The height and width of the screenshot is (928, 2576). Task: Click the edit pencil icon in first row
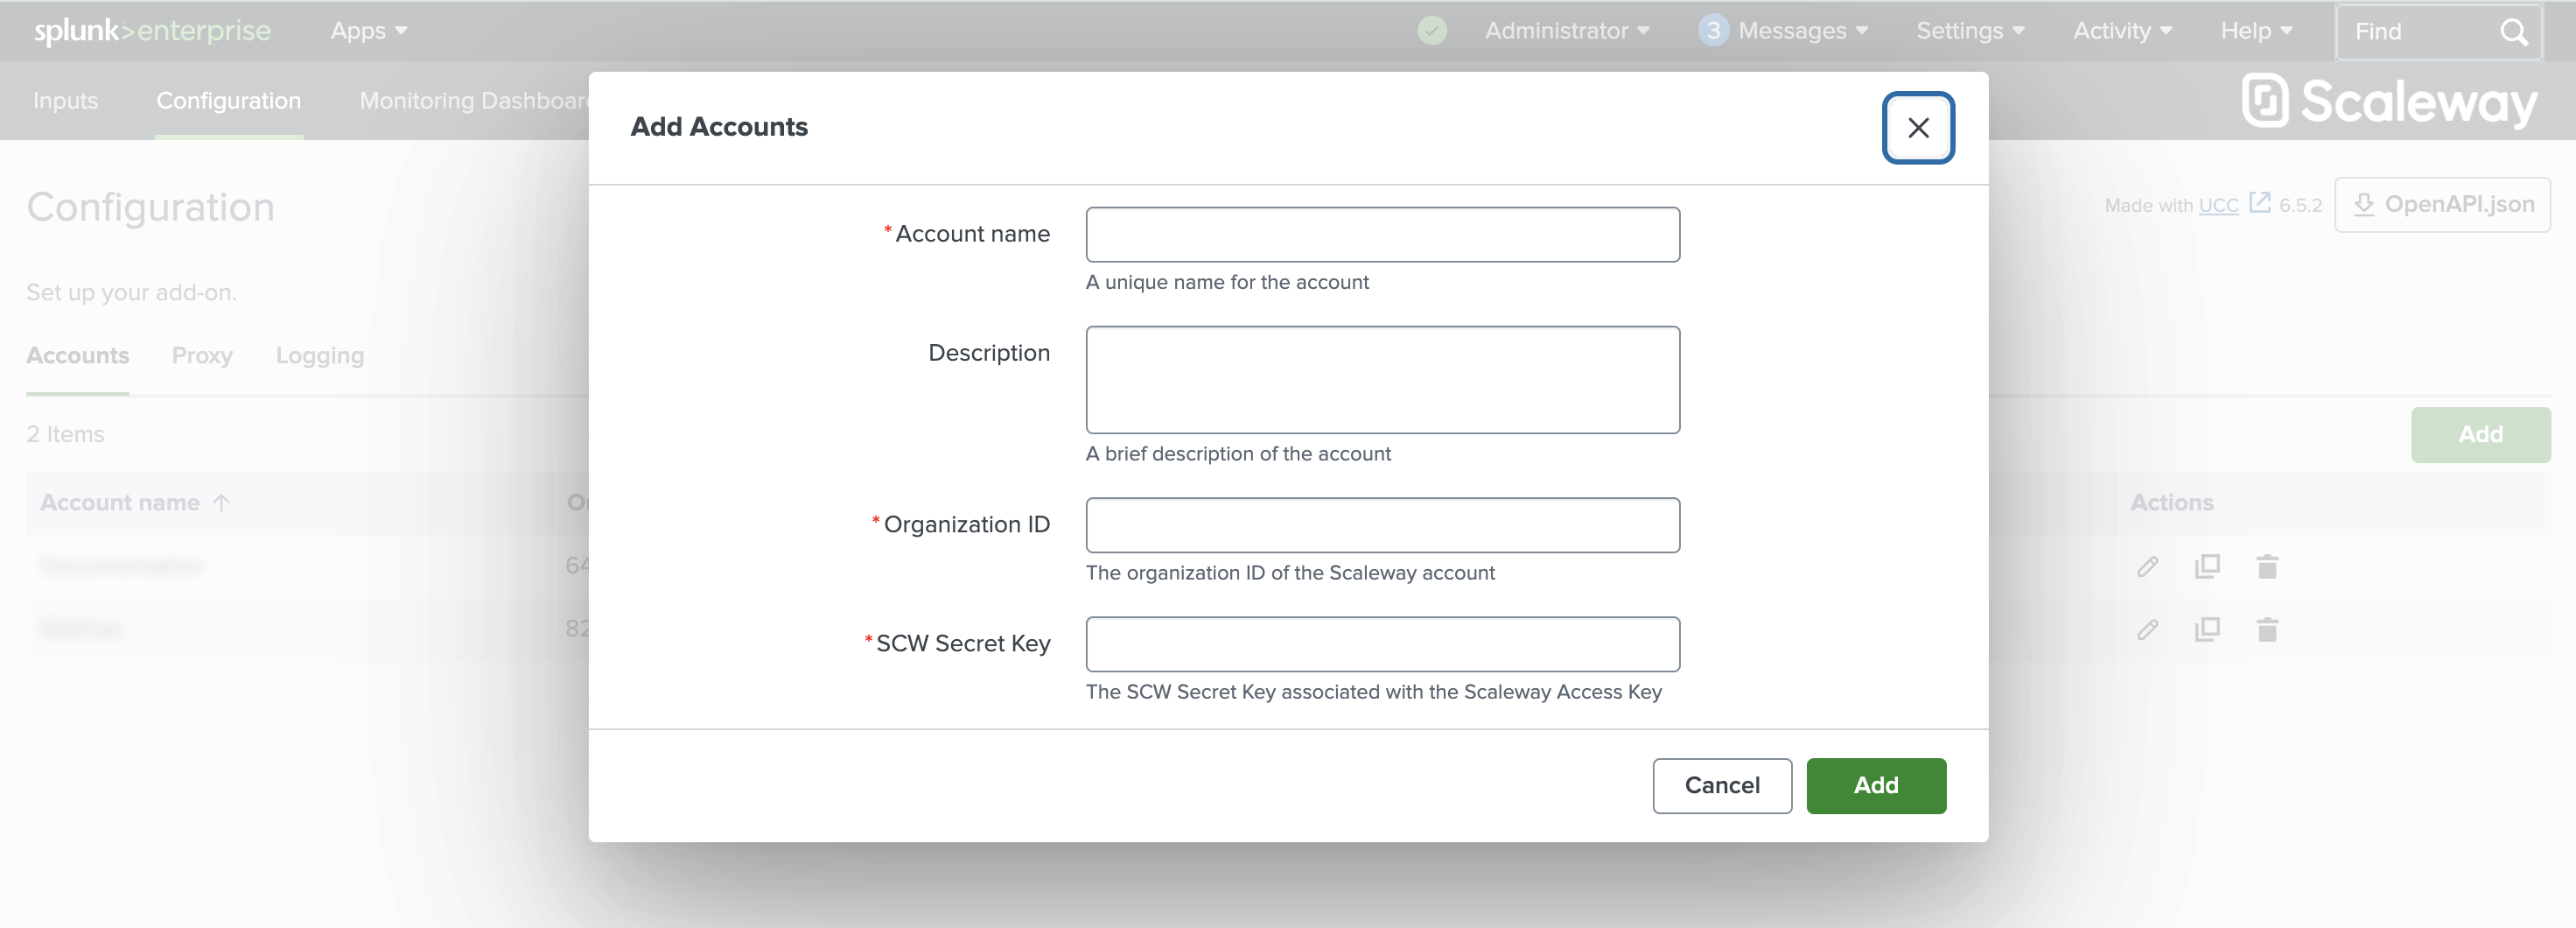click(2146, 566)
